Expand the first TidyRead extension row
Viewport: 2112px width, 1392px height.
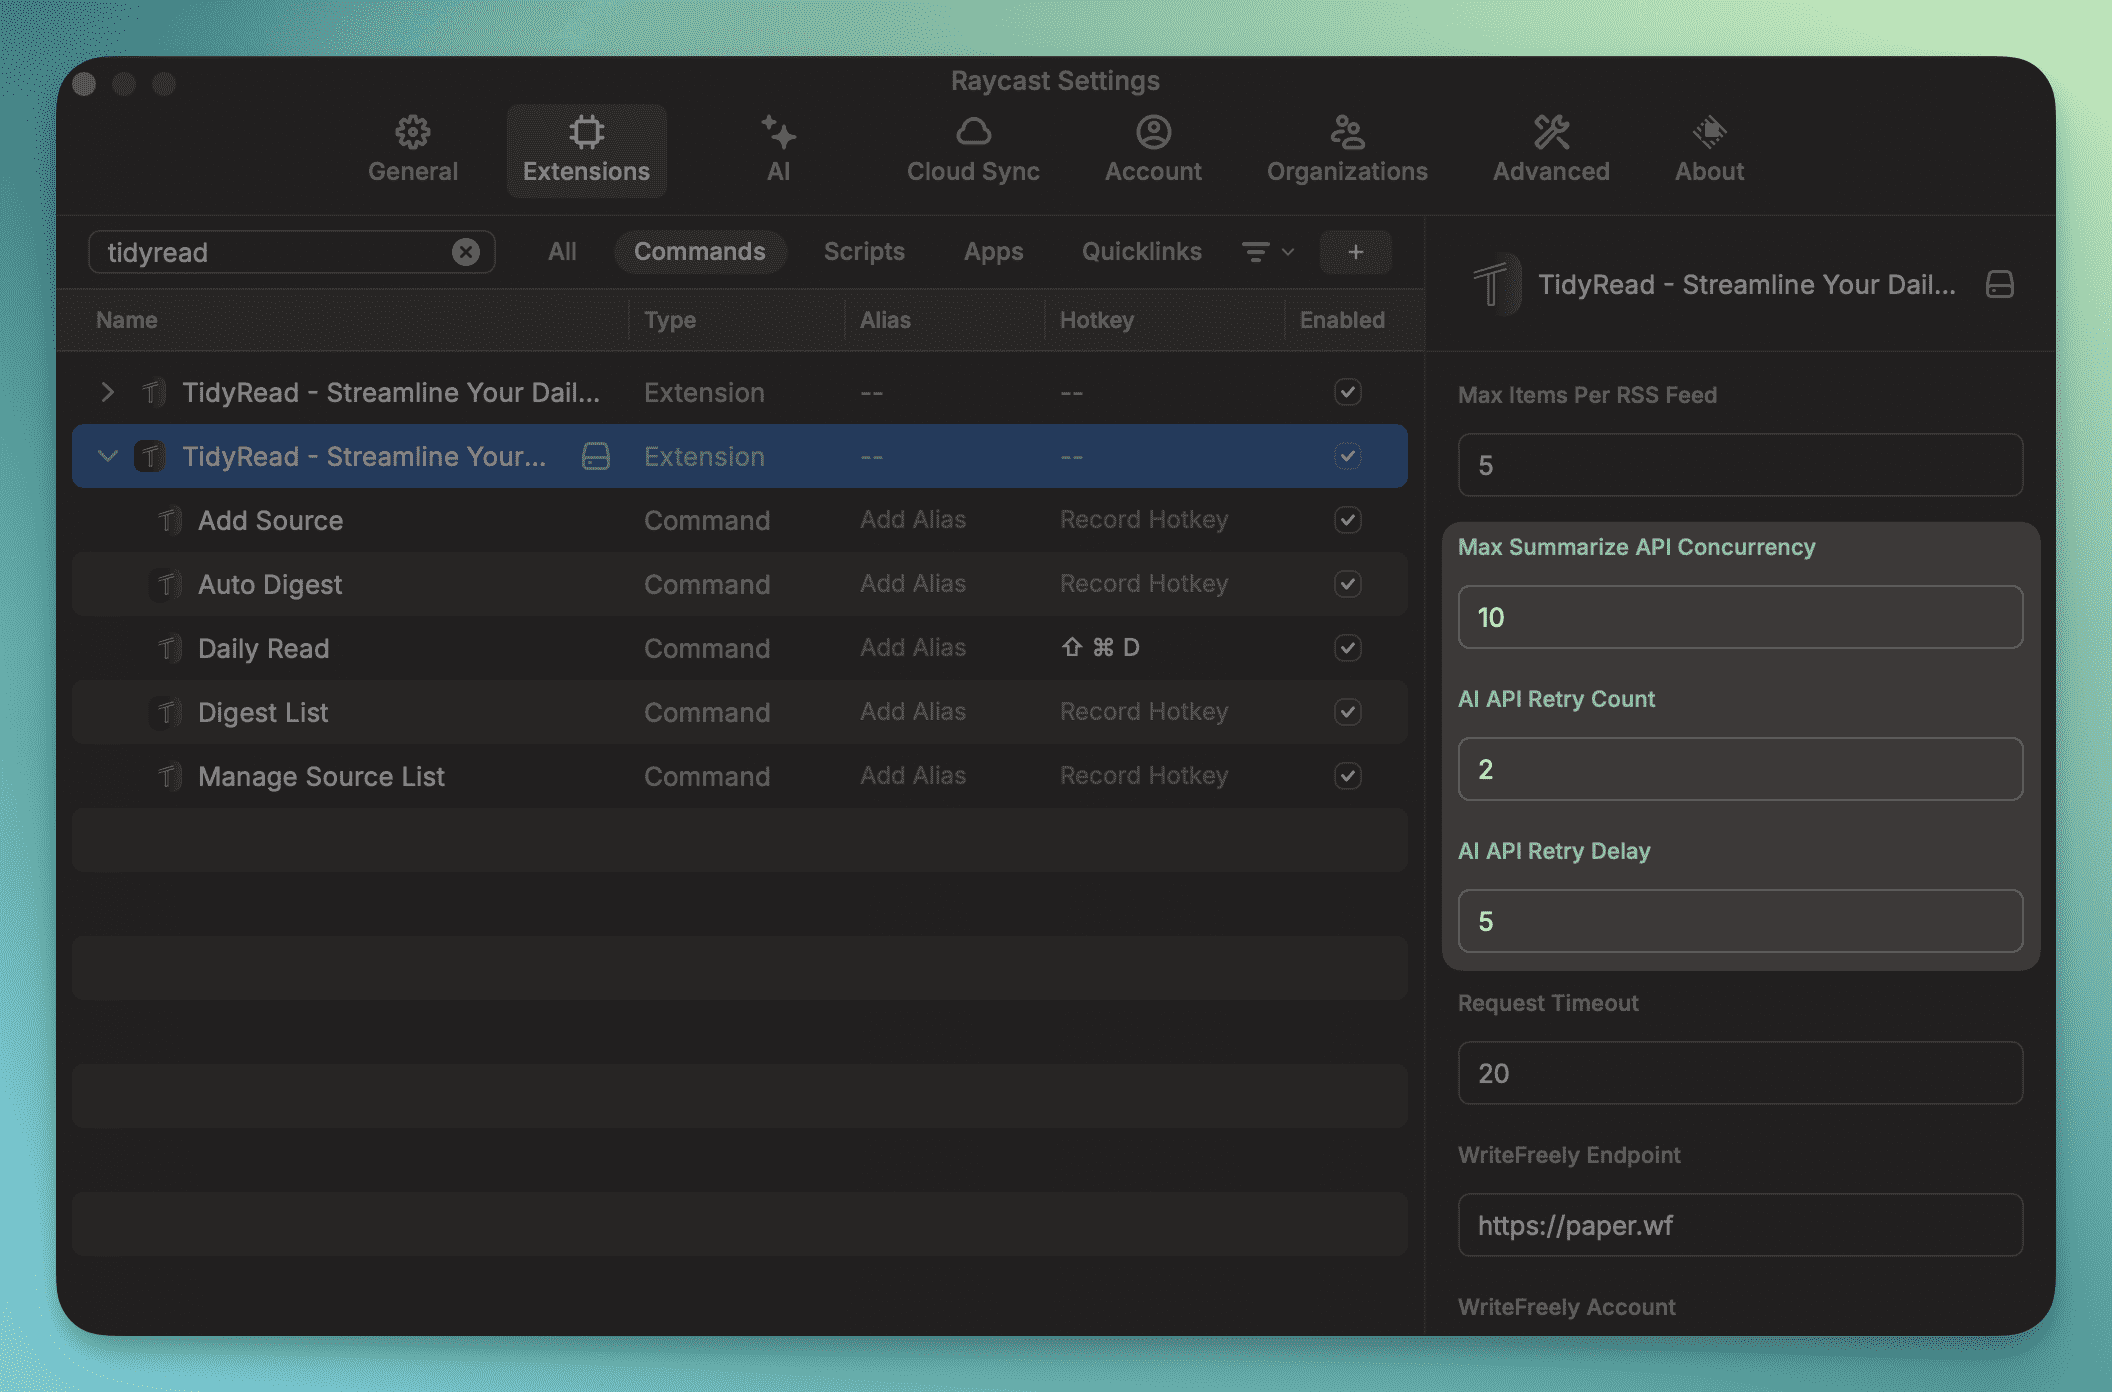[x=107, y=392]
